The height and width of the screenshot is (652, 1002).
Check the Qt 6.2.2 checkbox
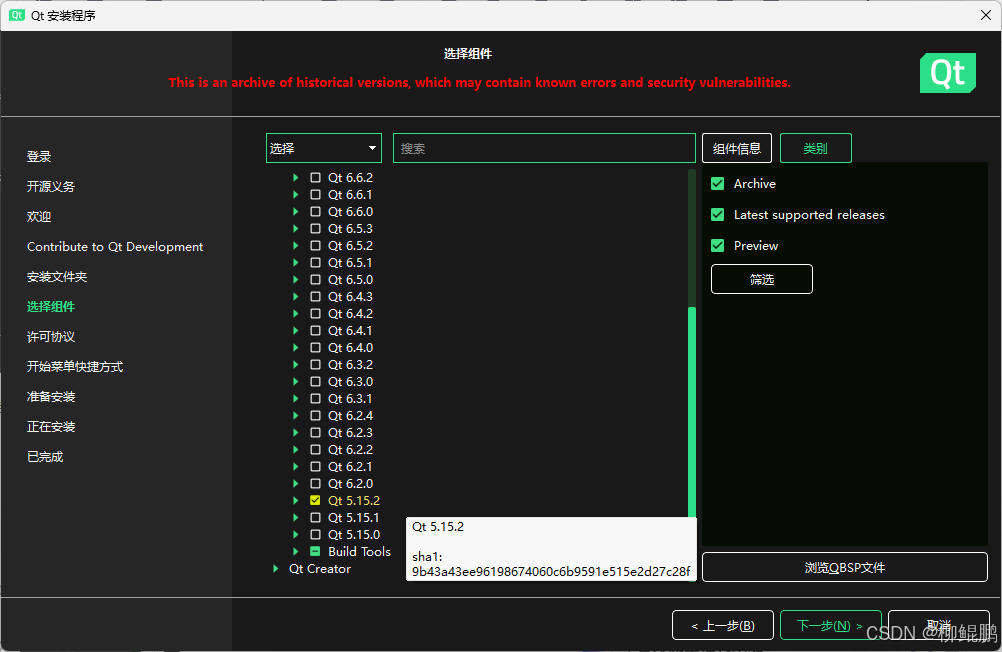pos(316,450)
